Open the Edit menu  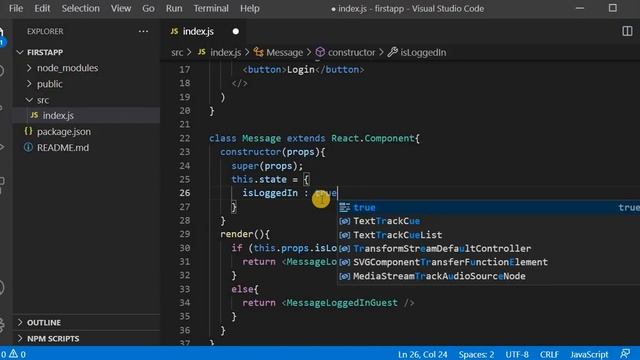[x=42, y=8]
